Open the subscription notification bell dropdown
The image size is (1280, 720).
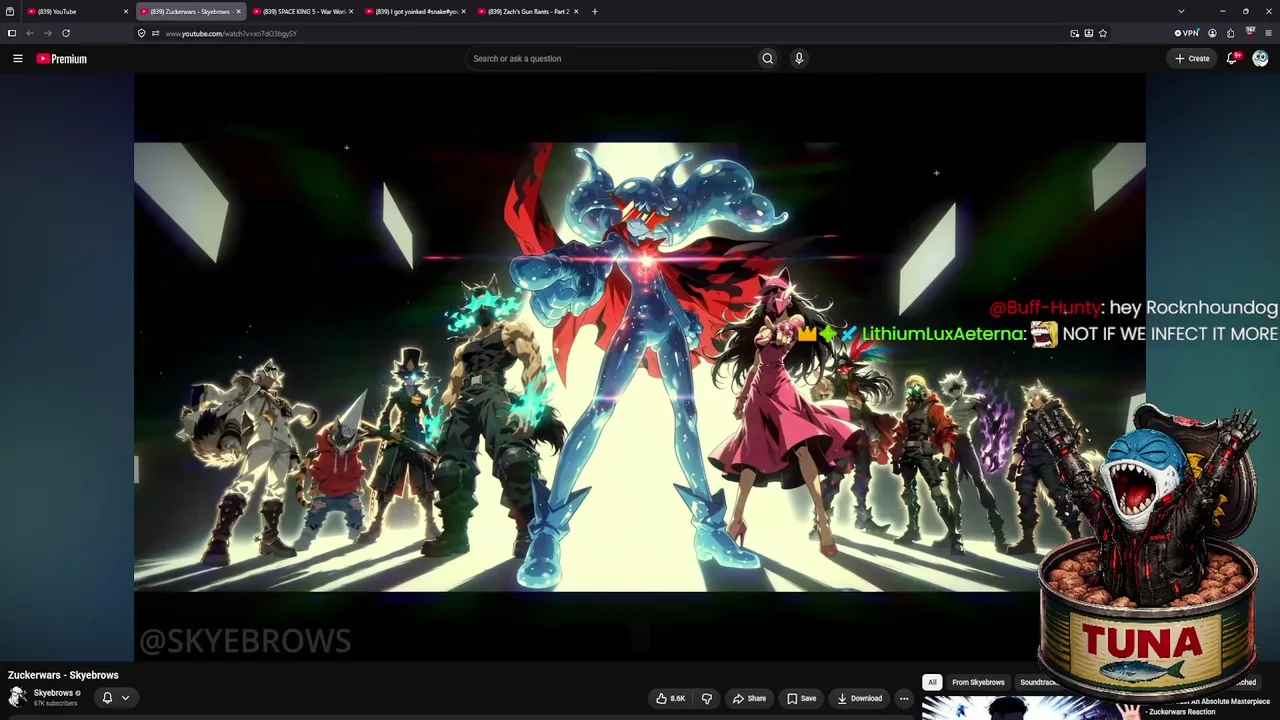point(116,698)
